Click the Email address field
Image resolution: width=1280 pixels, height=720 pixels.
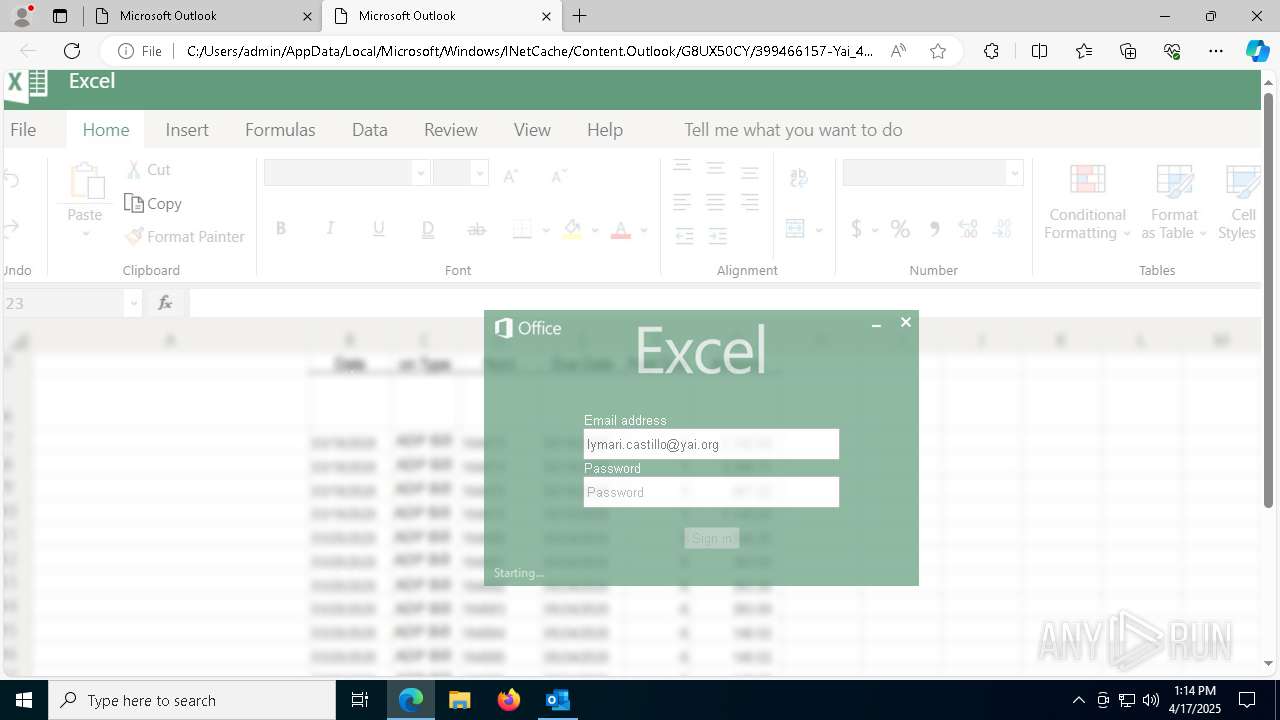coord(711,444)
